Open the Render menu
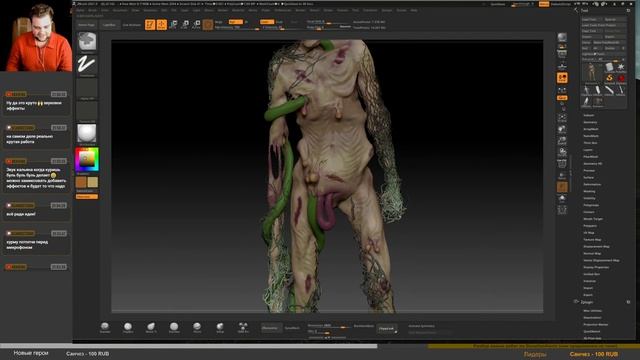The height and width of the screenshot is (360, 640). 300,10
